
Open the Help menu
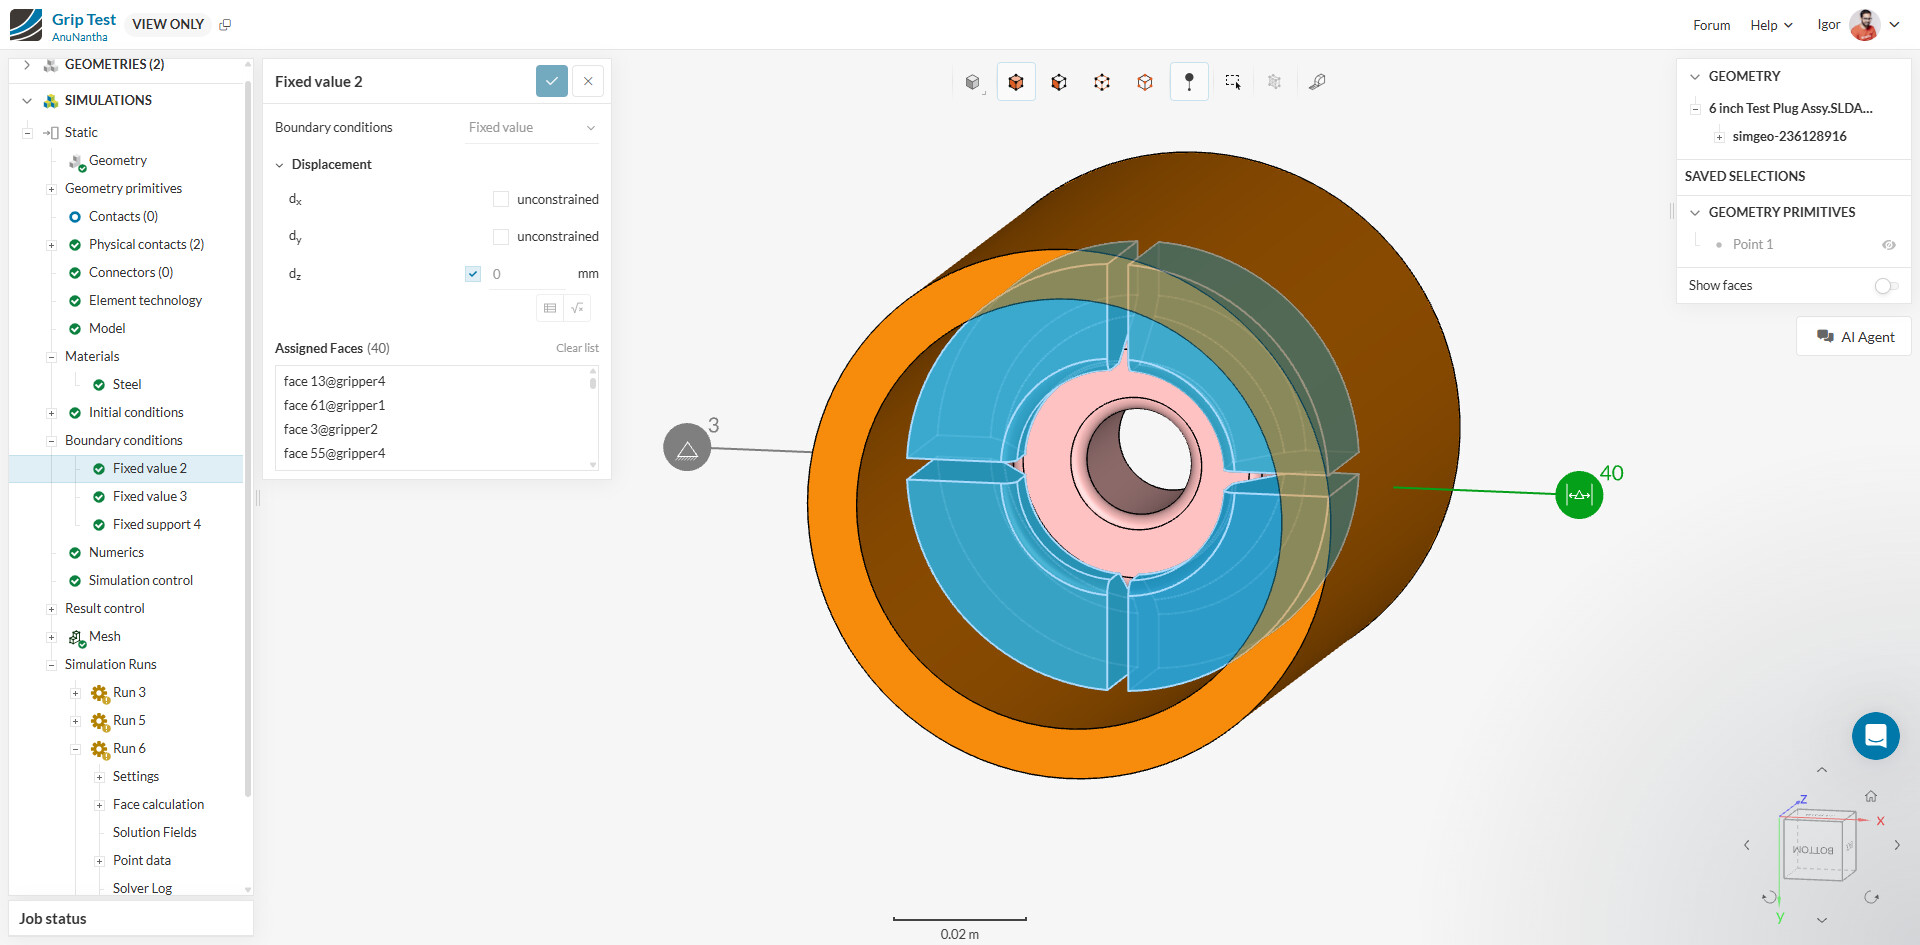pyautogui.click(x=1770, y=25)
